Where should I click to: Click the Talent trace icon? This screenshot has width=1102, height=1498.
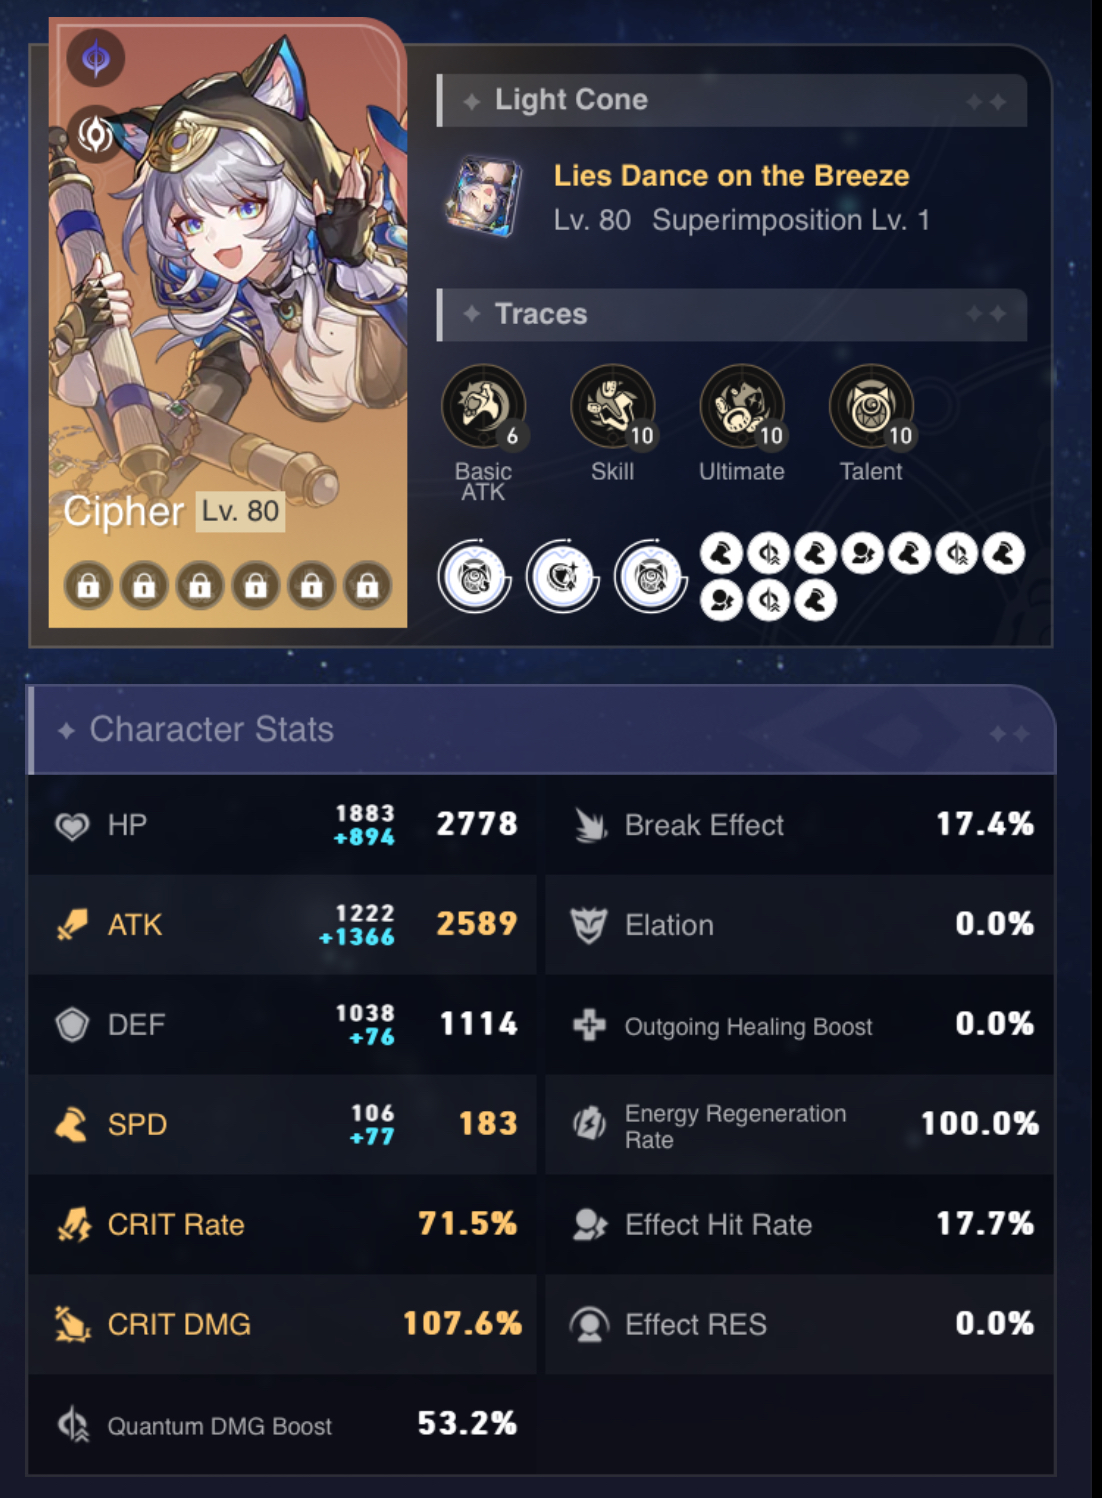871,407
